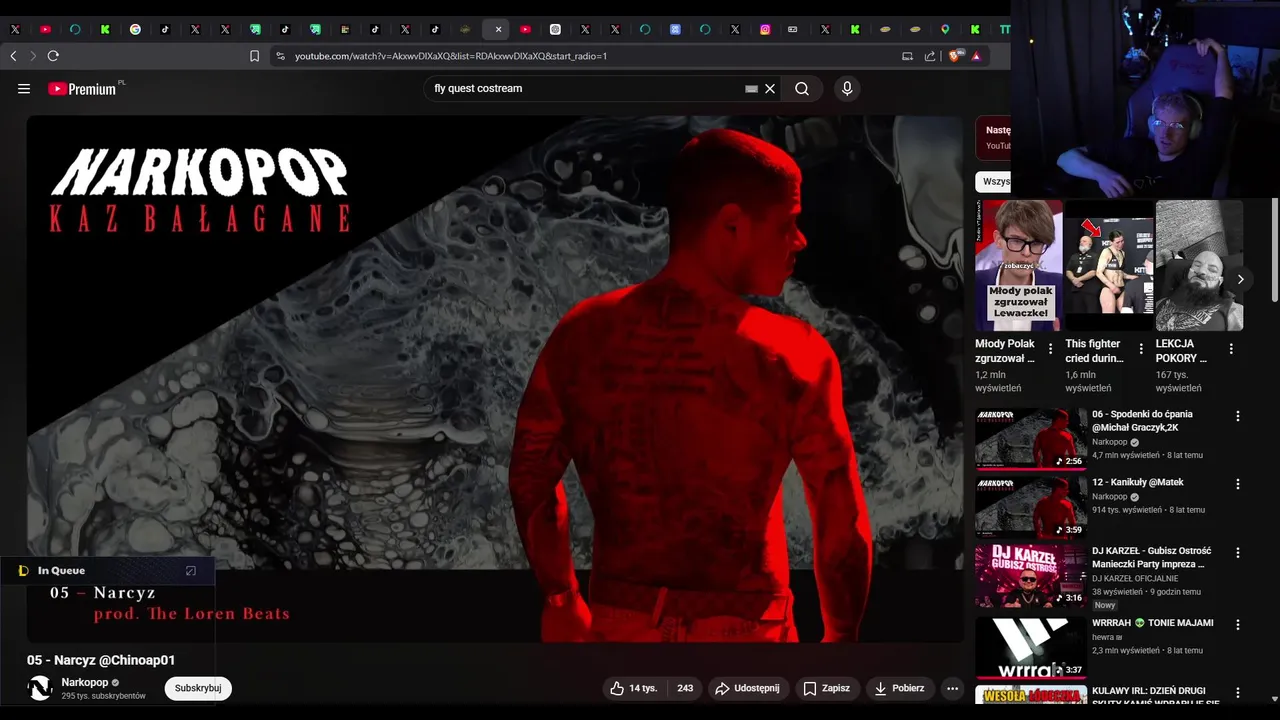This screenshot has height=720, width=1280.
Task: Open options for '12 - Kanikuły @Matek'
Action: pyautogui.click(x=1238, y=484)
